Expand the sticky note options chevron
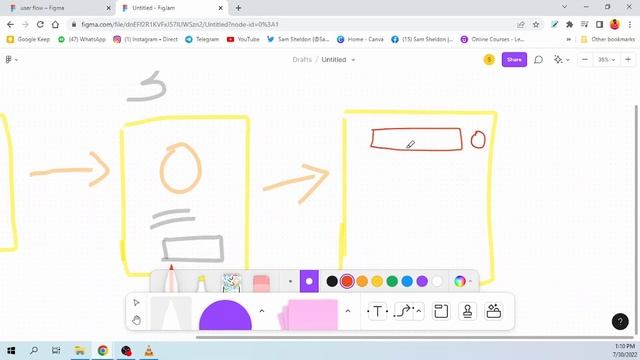Image resolution: width=640 pixels, height=360 pixels. pyautogui.click(x=348, y=311)
